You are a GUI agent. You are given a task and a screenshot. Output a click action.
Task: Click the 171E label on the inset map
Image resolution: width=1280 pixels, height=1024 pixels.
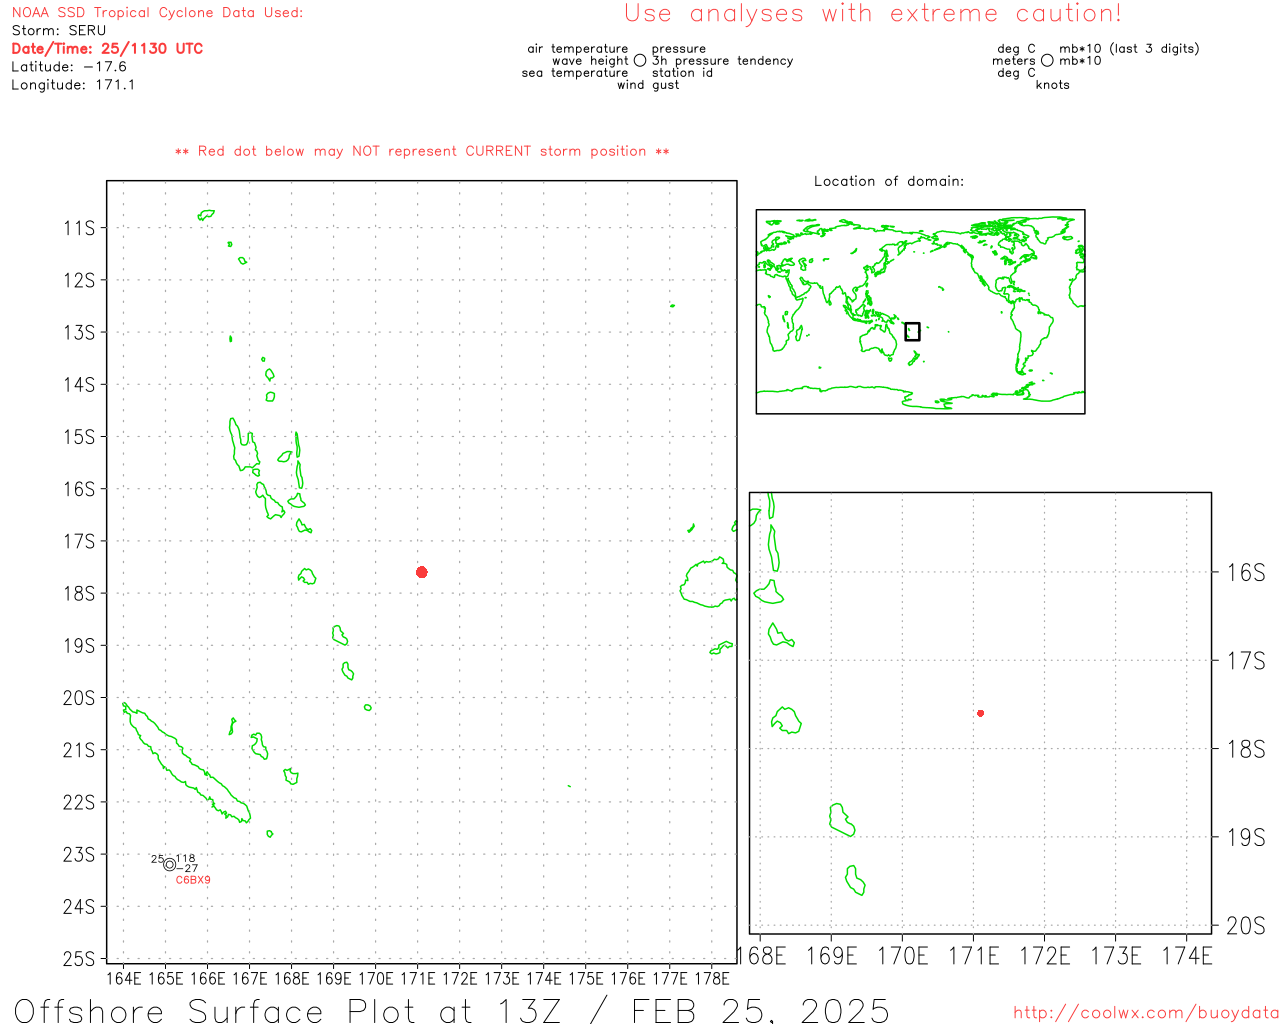pos(974,956)
